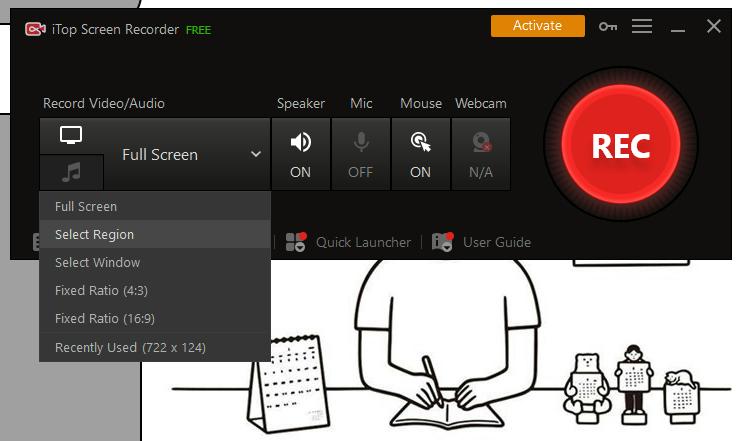
Task: Switch to audio-only music note icon
Action: [x=72, y=172]
